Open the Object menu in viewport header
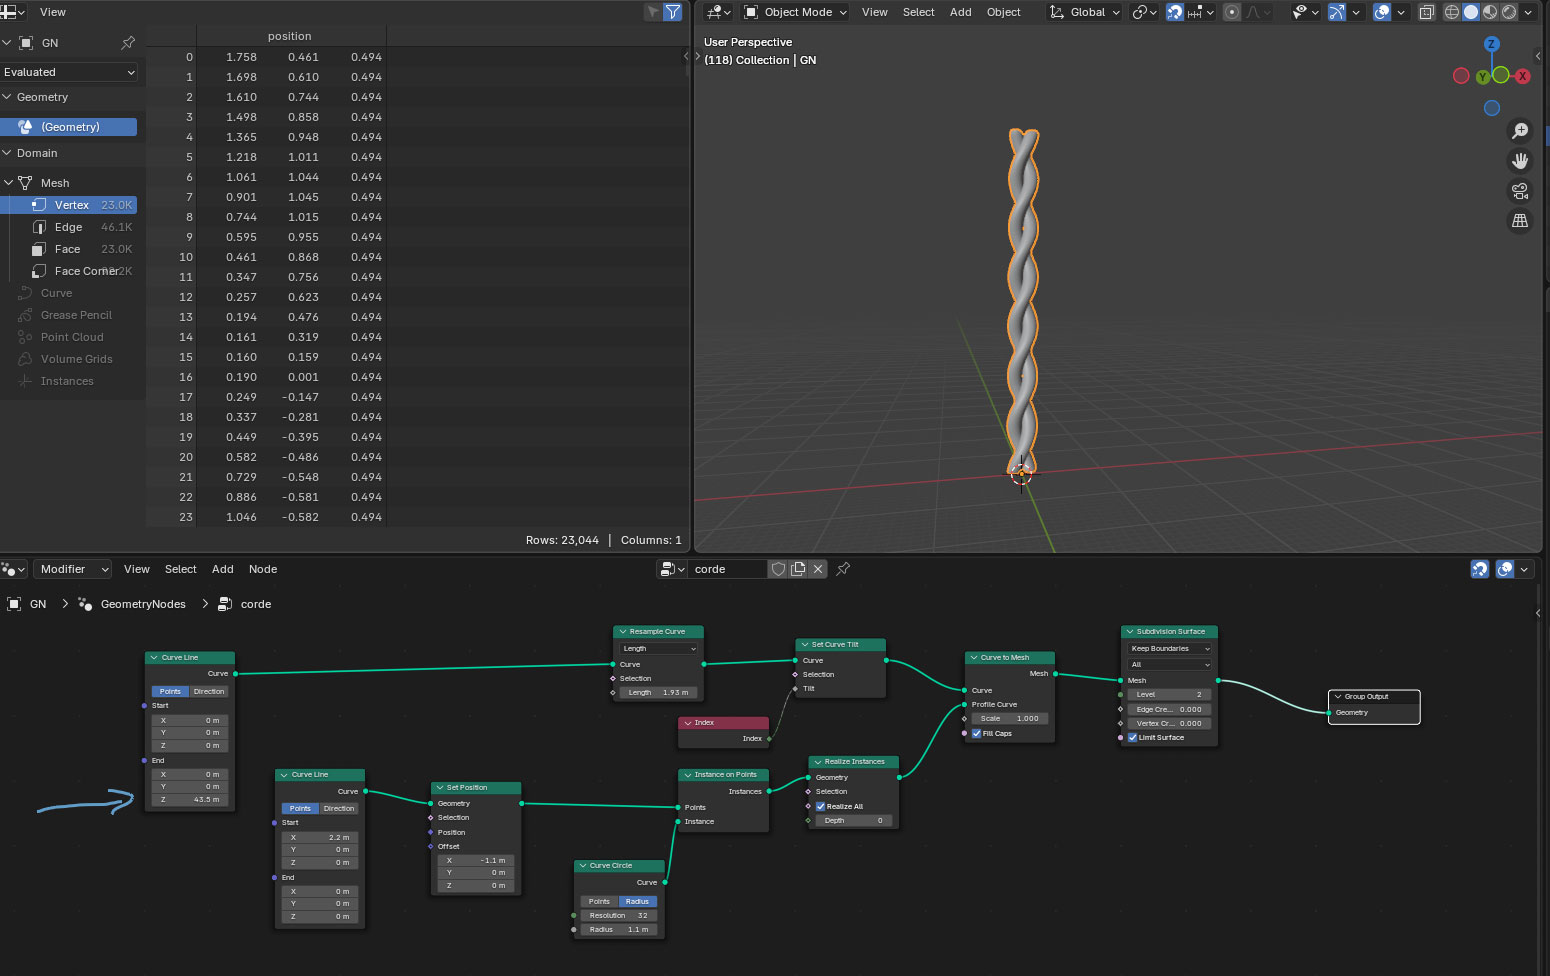This screenshot has height=976, width=1550. click(1003, 12)
